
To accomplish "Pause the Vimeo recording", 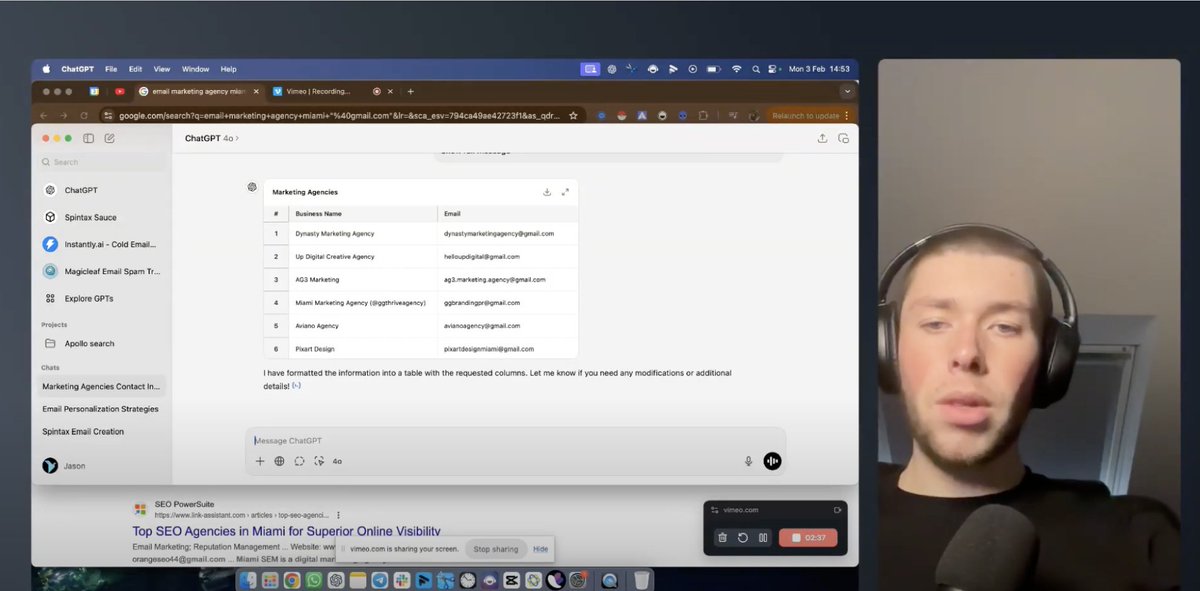I will pos(763,537).
